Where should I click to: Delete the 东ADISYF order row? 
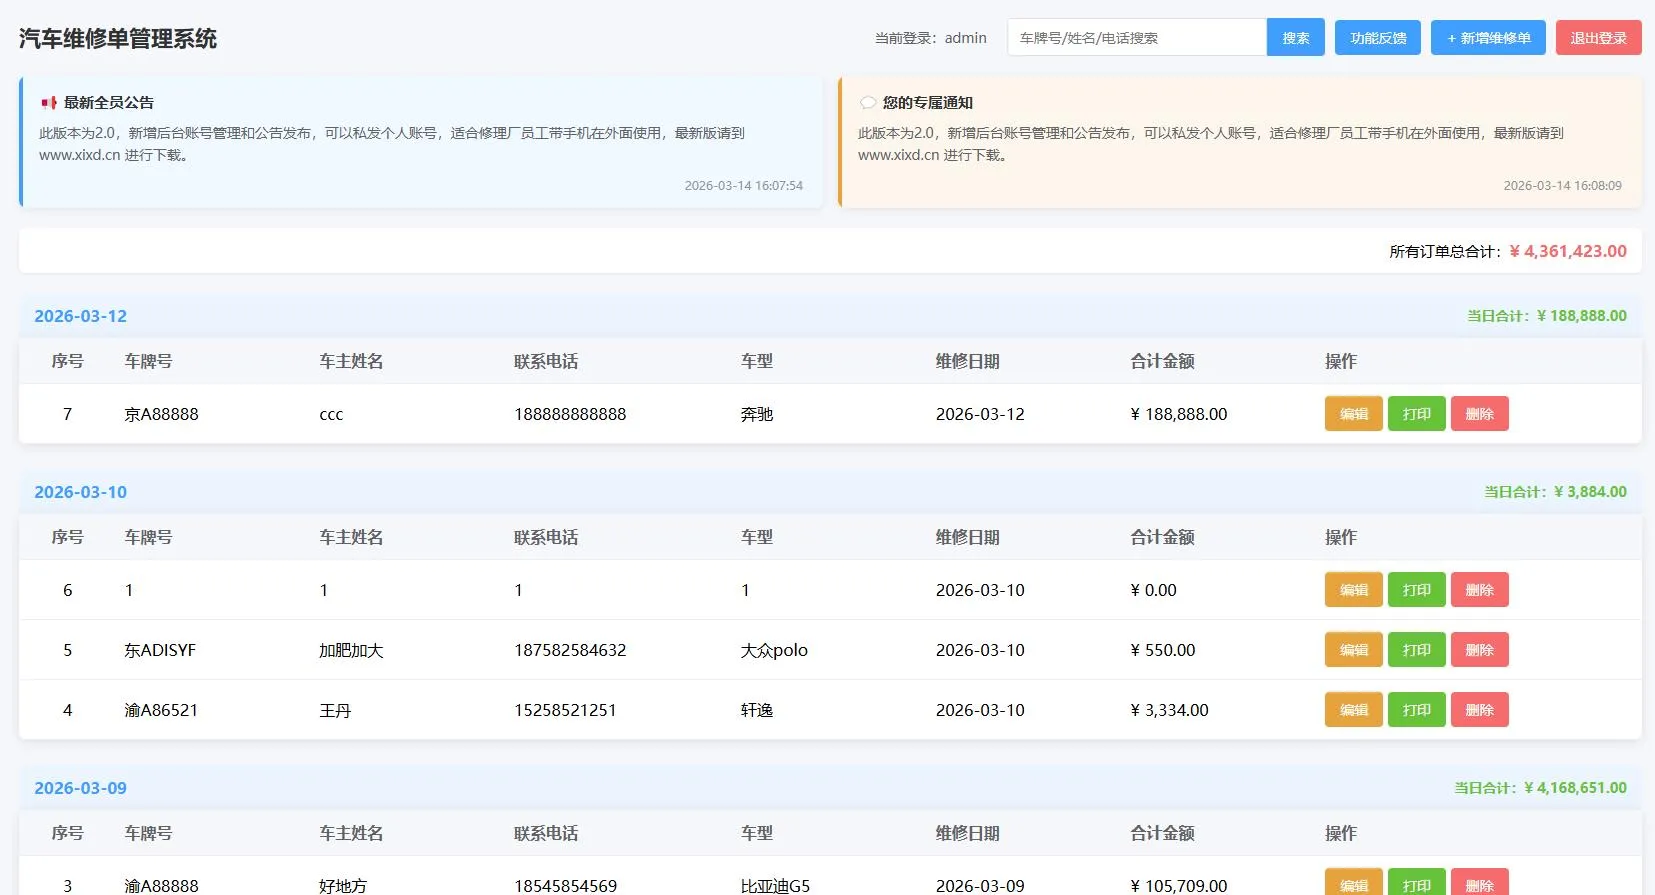pos(1479,650)
